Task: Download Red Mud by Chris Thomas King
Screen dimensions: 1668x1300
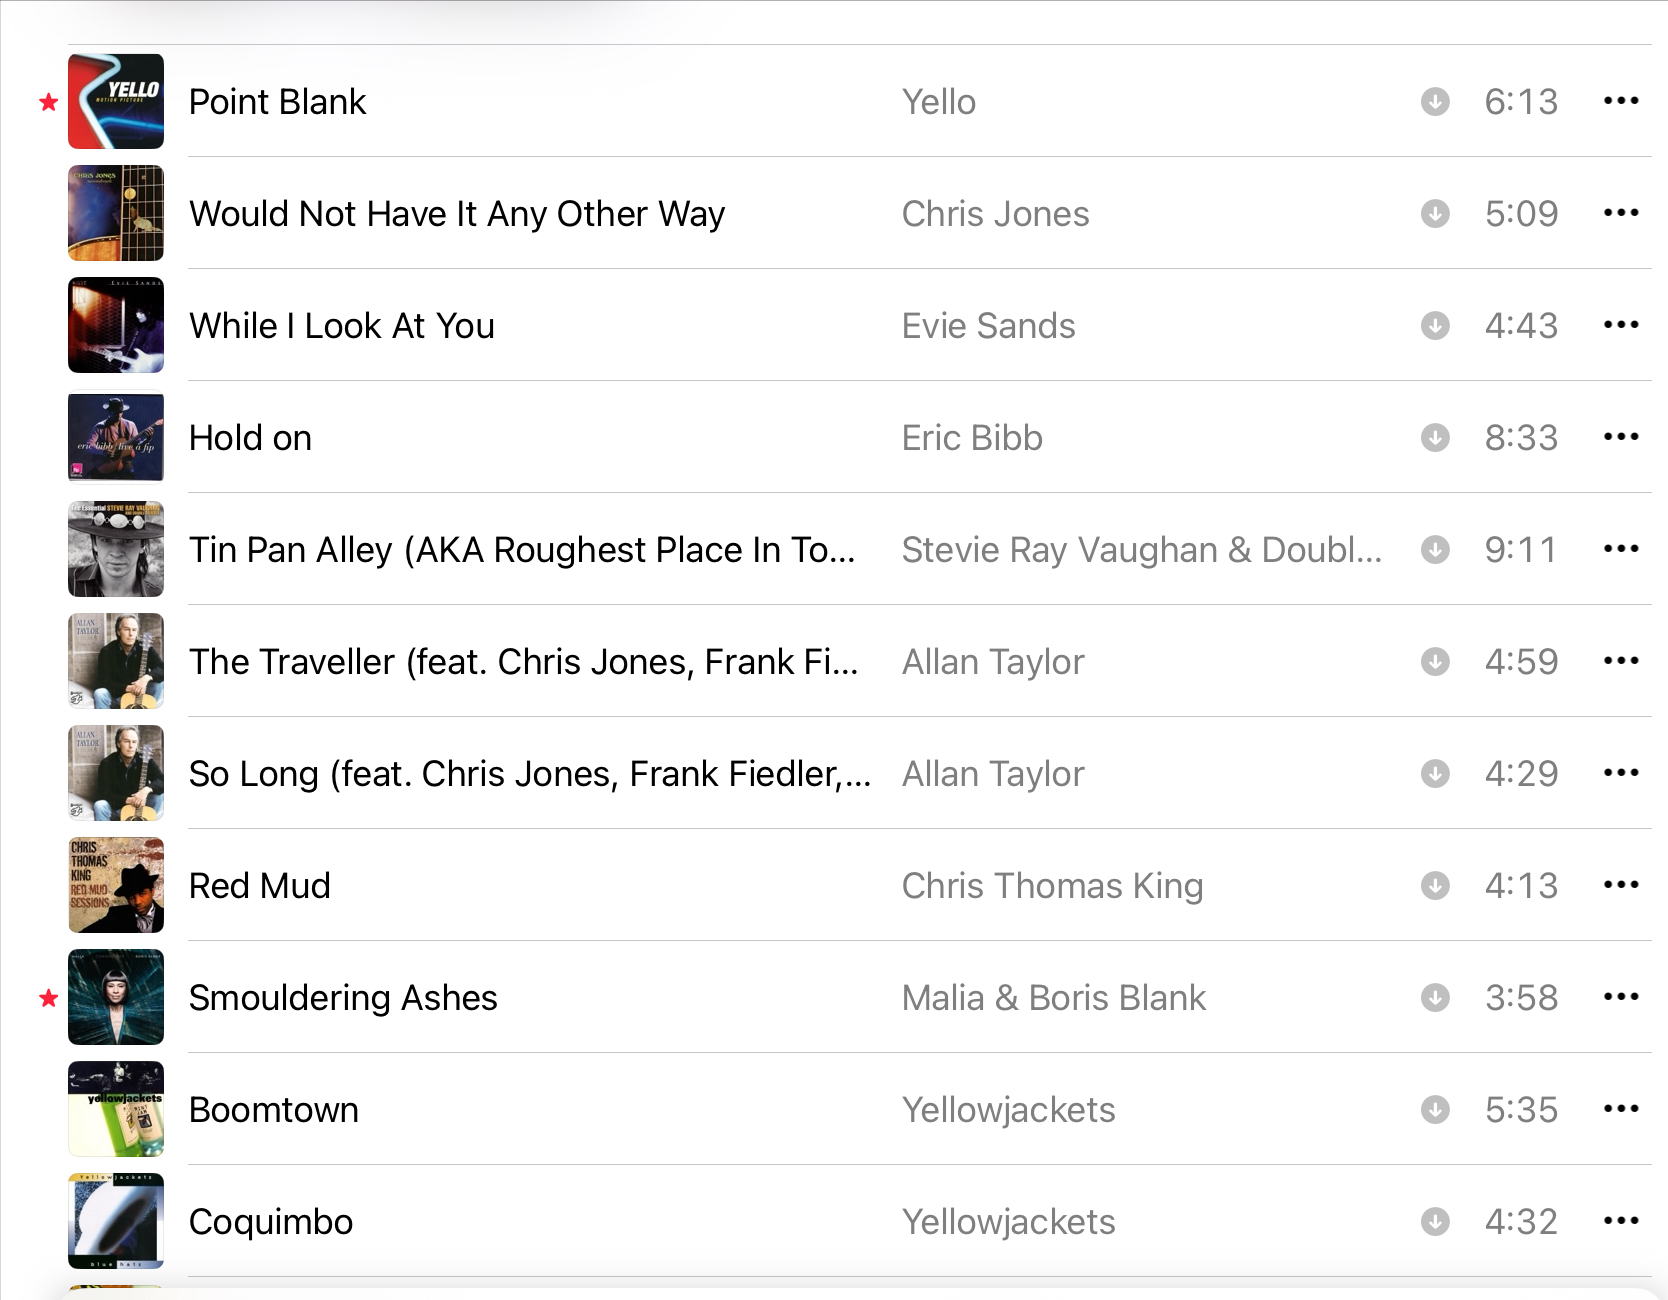Action: [1435, 885]
